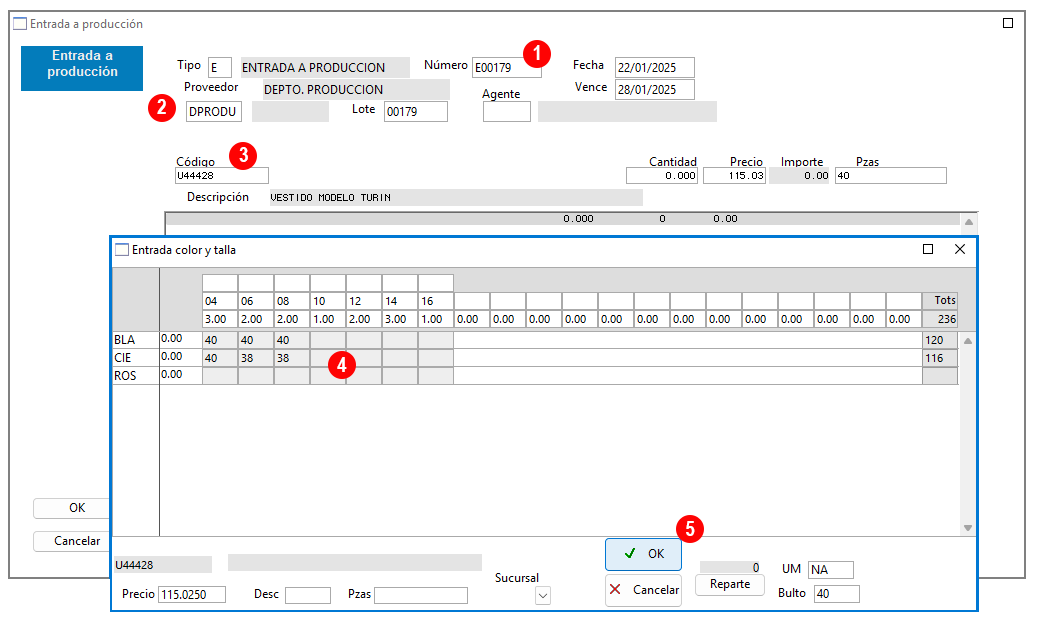The width and height of the screenshot is (1037, 622).
Task: Maximize the Entrada a producción window
Action: click(1008, 23)
